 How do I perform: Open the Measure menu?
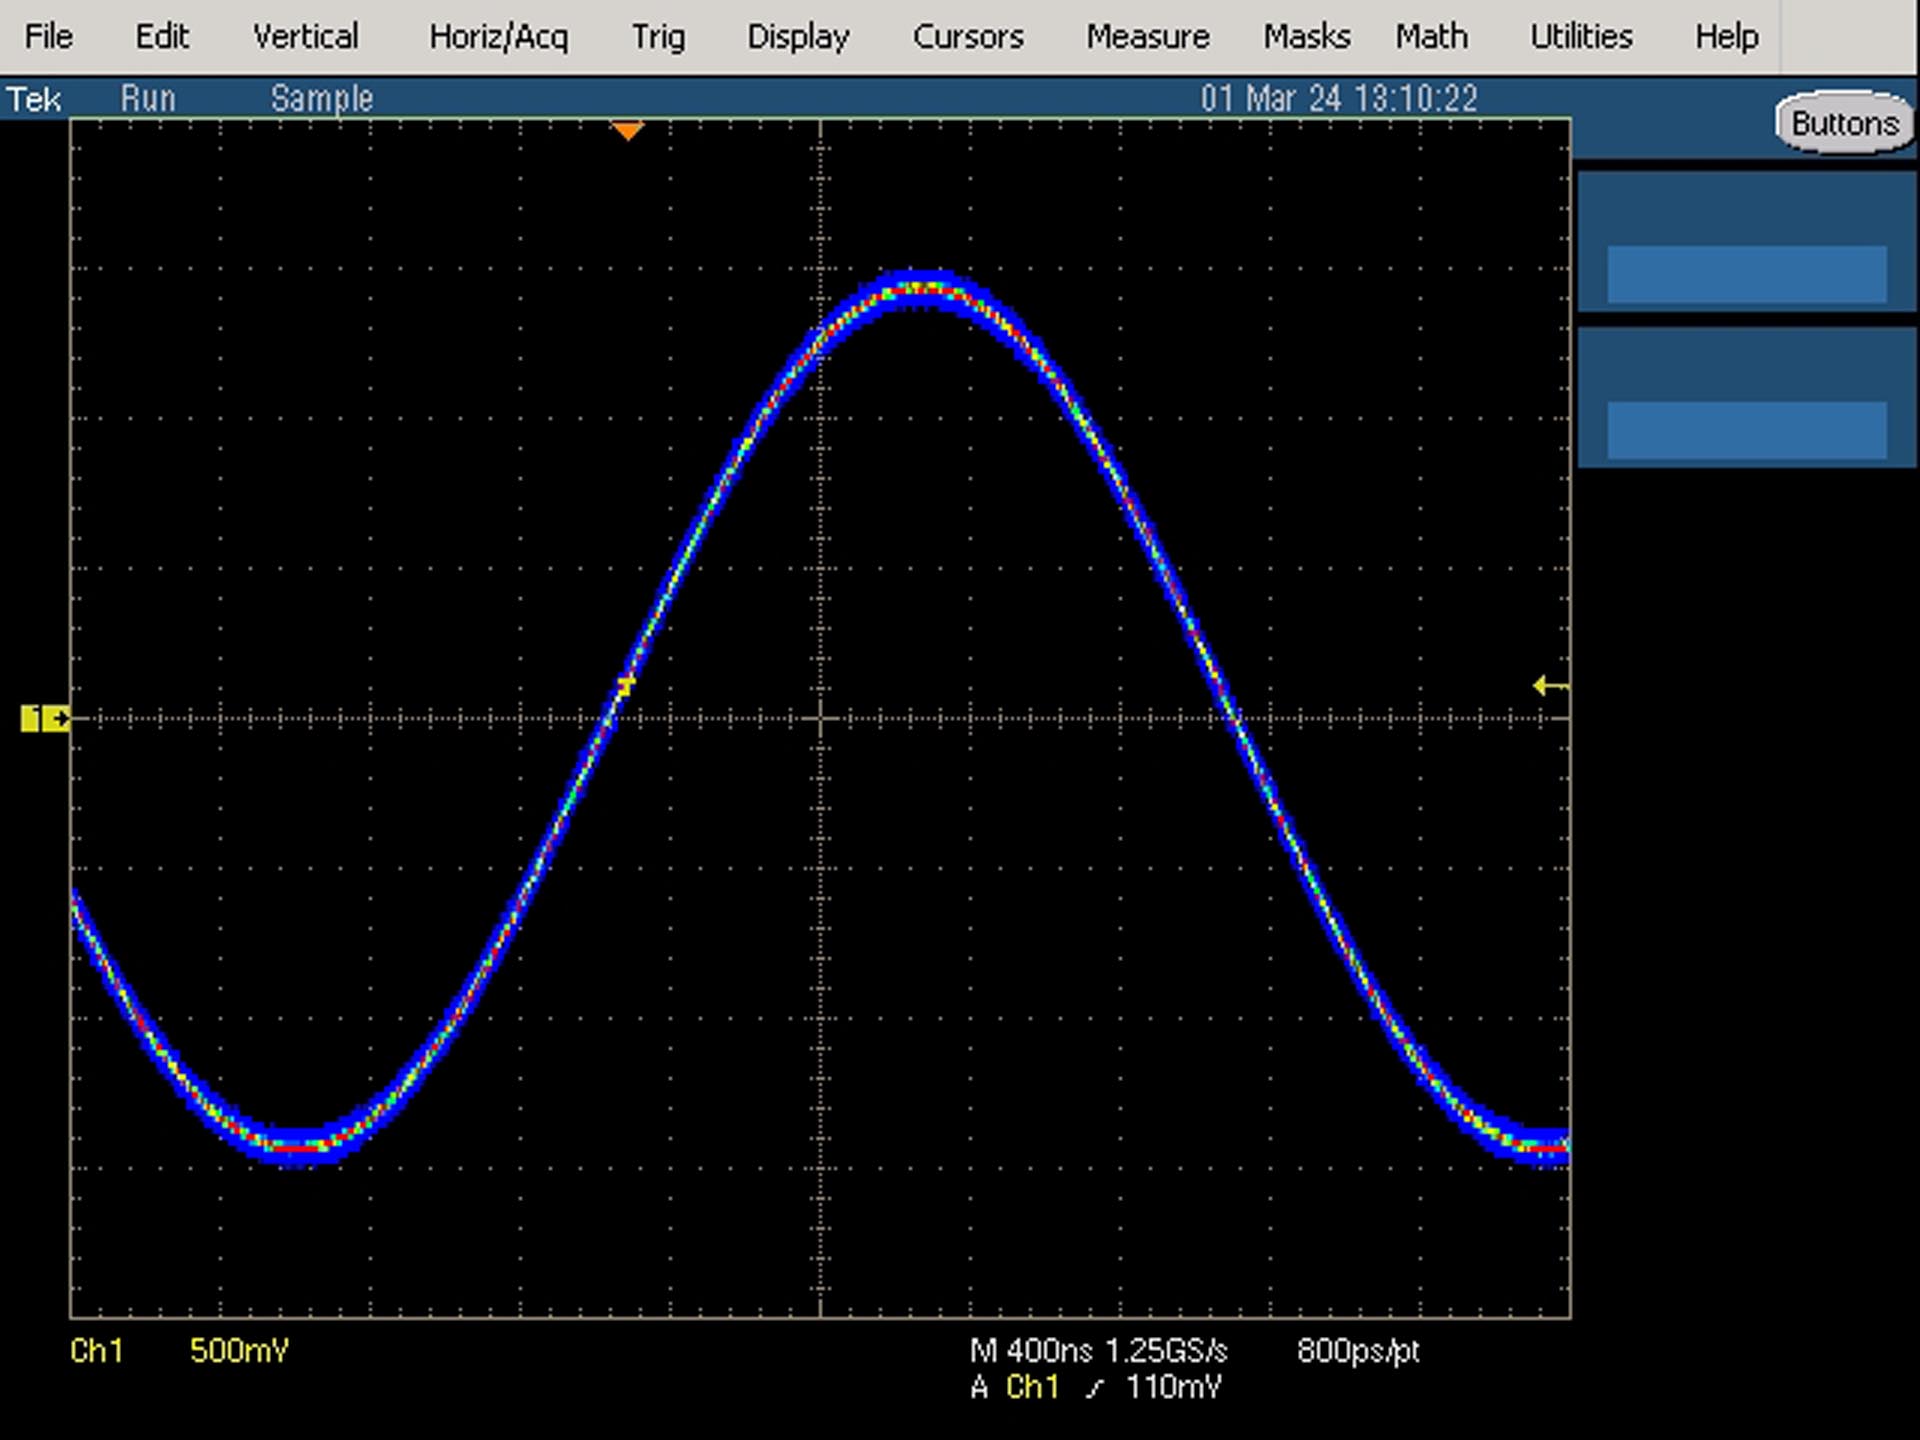point(1148,37)
